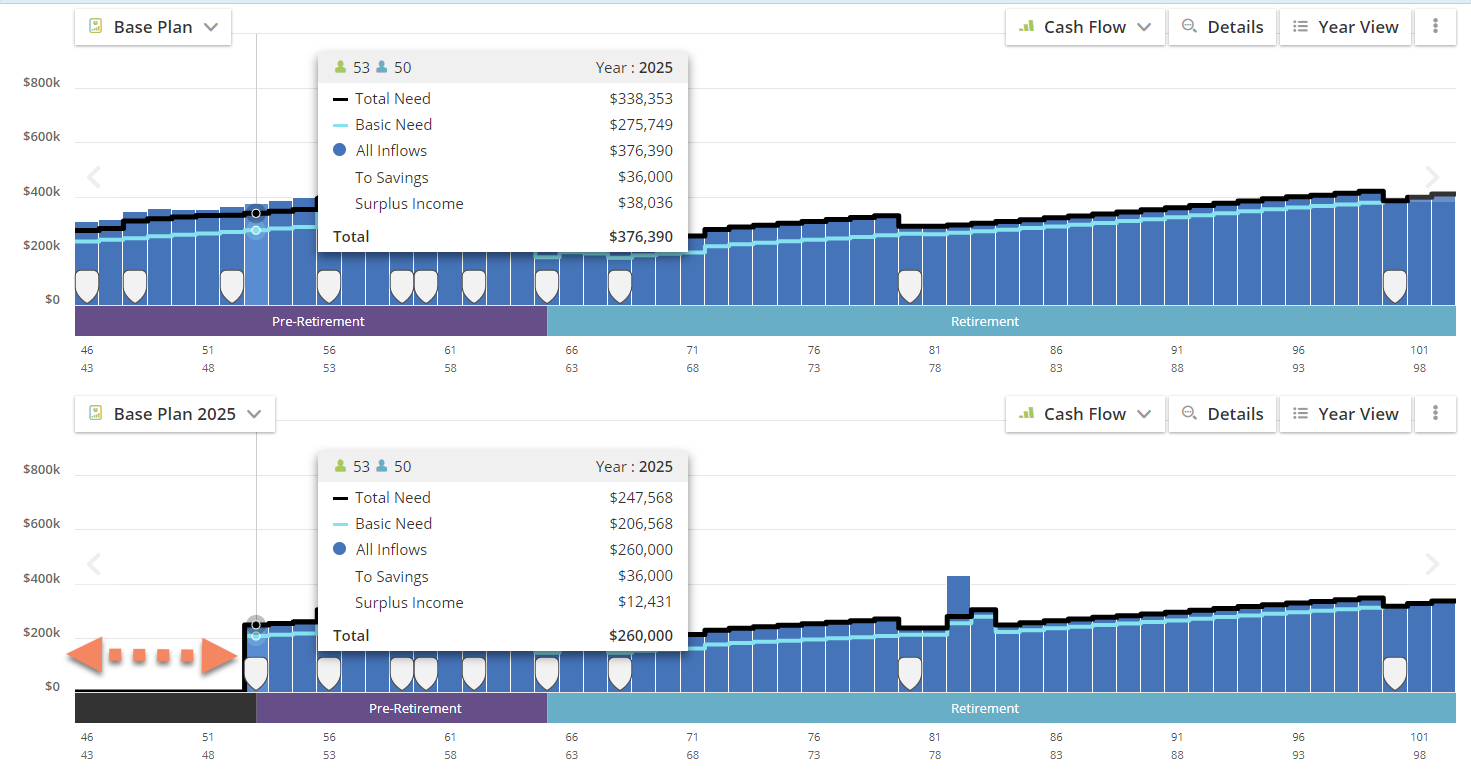This screenshot has width=1471, height=778.
Task: Switch to Year View in upper chart
Action: [1346, 27]
